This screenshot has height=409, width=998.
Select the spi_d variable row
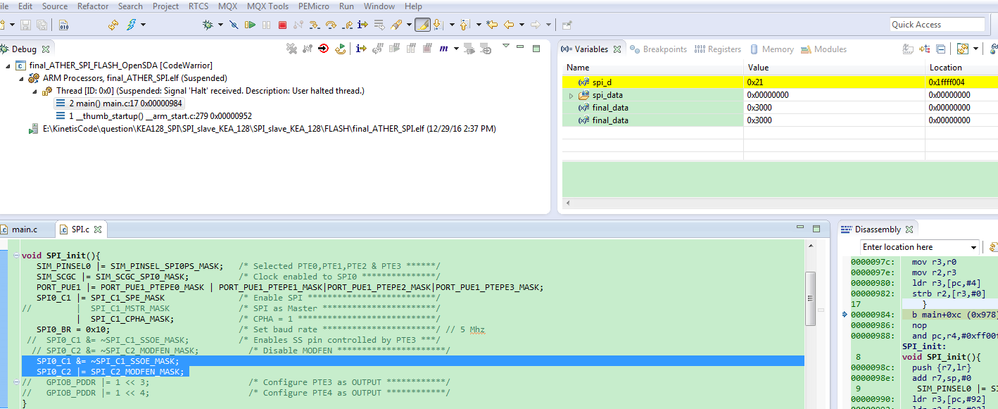780,82
